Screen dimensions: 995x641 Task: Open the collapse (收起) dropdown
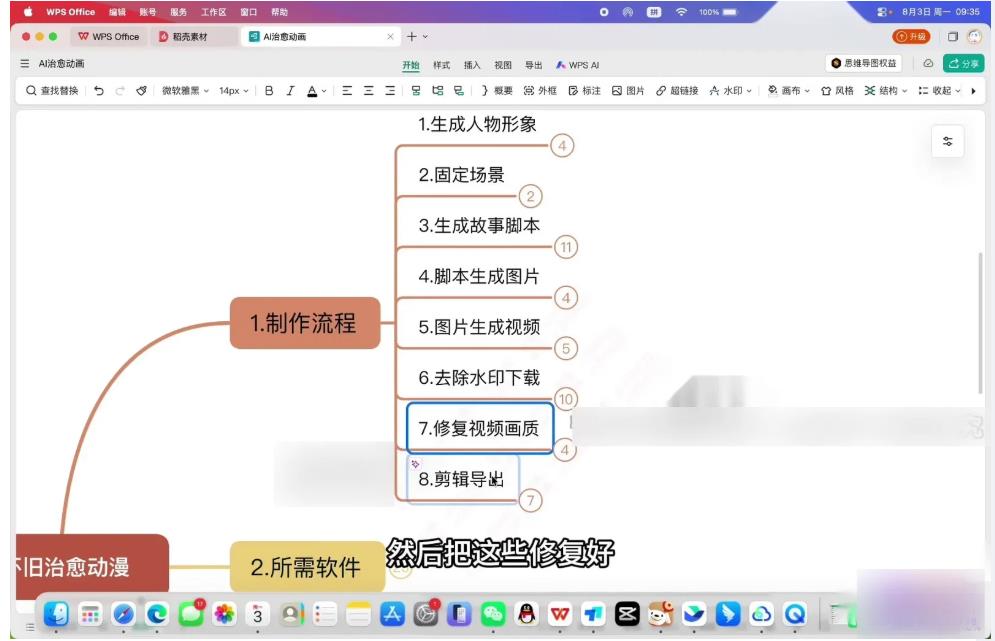940,91
